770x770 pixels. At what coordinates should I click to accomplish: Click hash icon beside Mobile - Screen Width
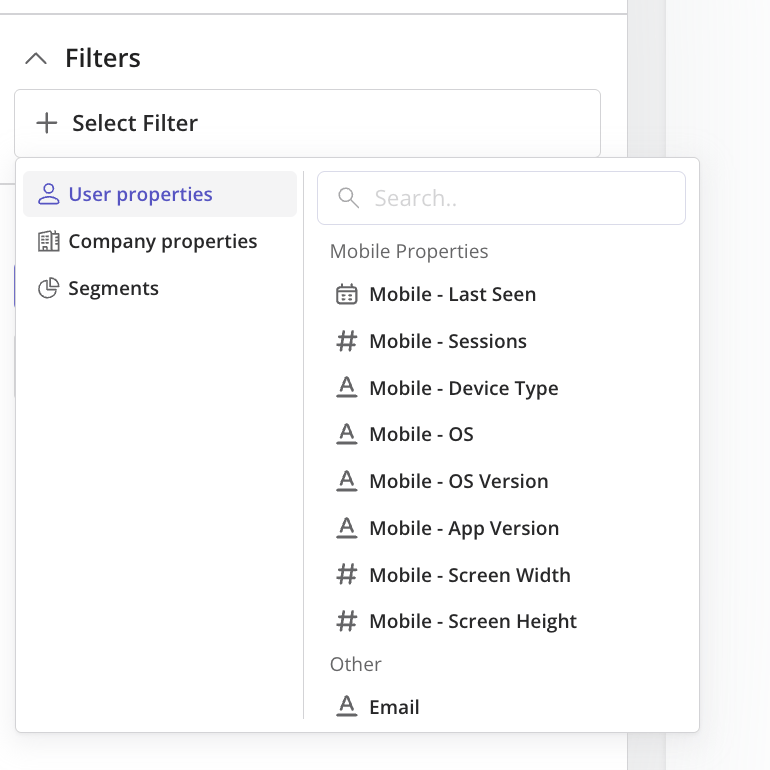pos(347,575)
